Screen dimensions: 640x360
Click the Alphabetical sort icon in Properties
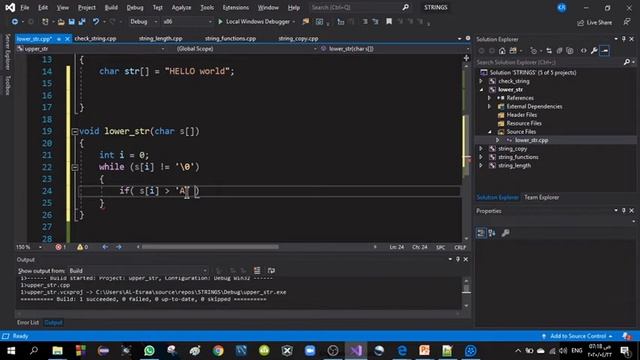(492, 233)
